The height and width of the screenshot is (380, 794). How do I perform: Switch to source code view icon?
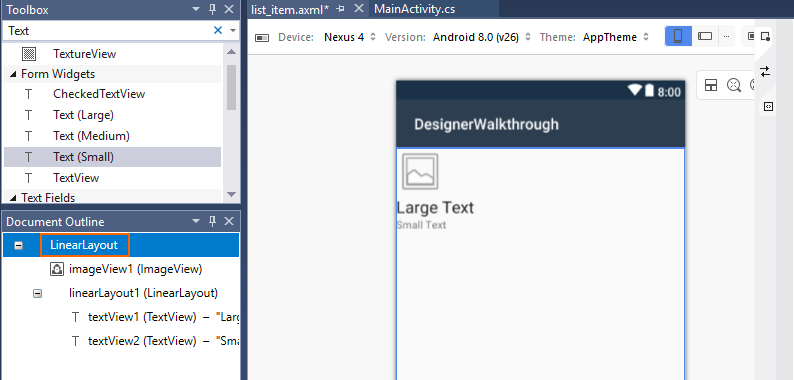768,106
